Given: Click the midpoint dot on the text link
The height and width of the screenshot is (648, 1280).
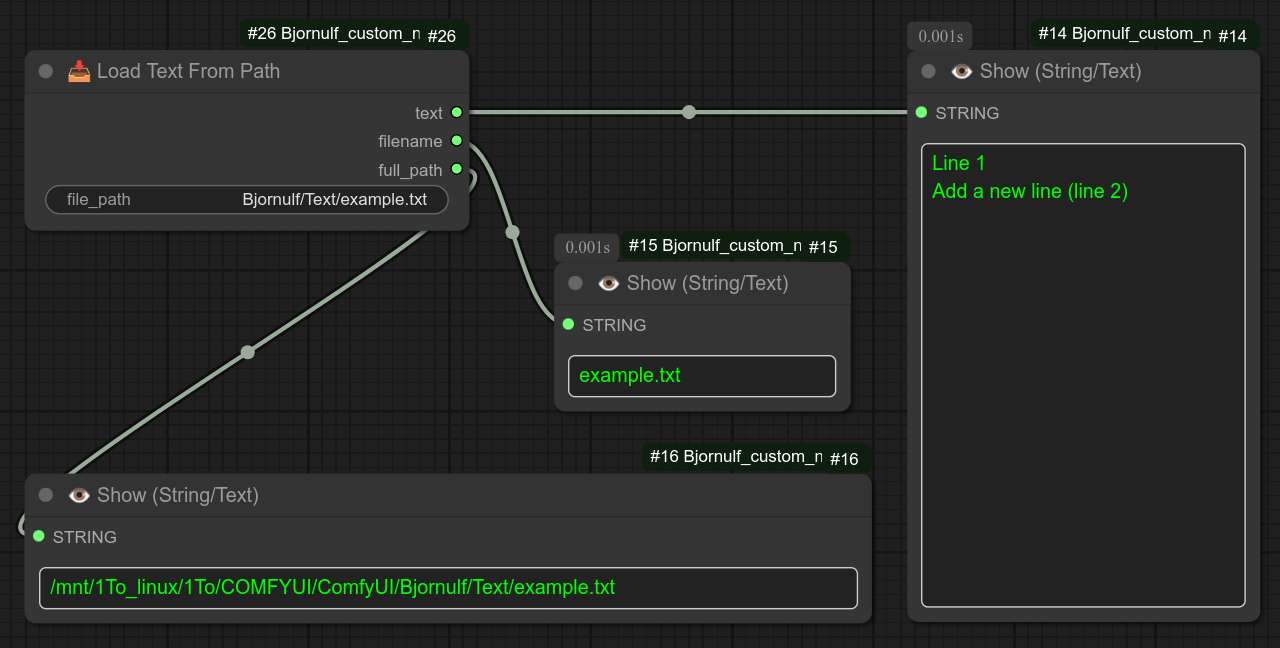Looking at the screenshot, I should pos(689,112).
